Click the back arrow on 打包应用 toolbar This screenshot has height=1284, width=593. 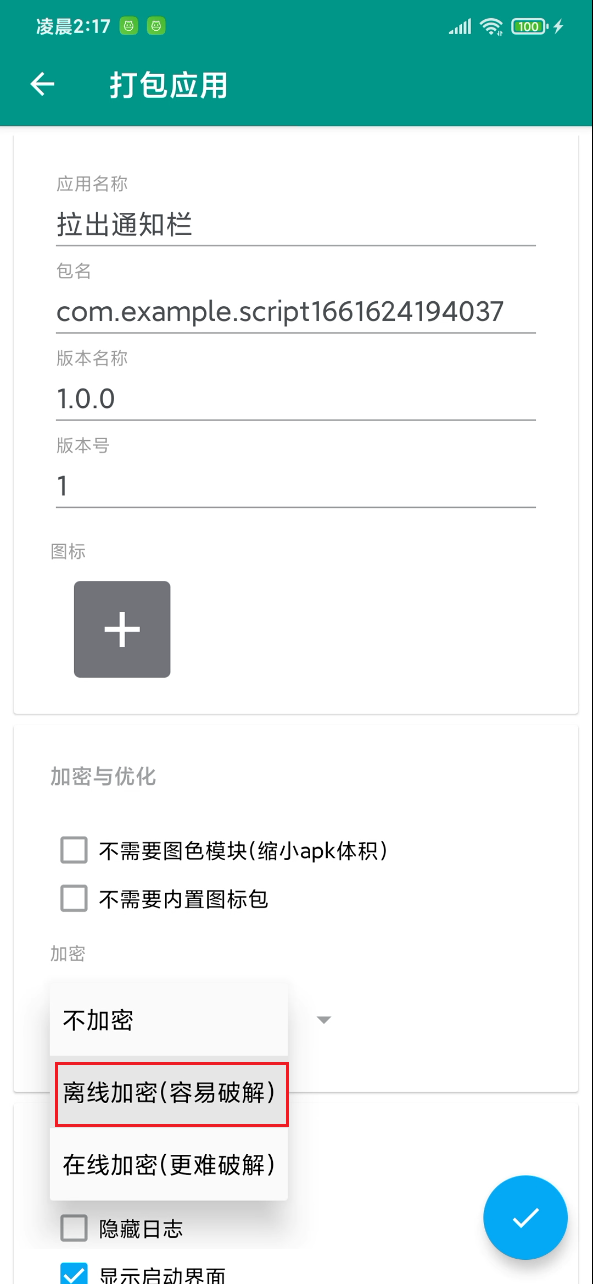(x=41, y=84)
